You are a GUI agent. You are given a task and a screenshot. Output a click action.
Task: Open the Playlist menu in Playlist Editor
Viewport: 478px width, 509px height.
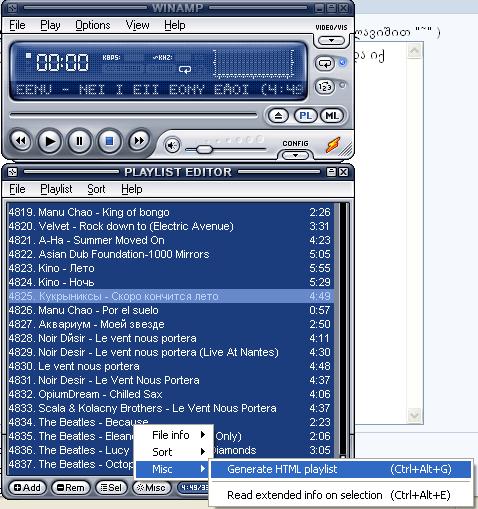(56, 189)
